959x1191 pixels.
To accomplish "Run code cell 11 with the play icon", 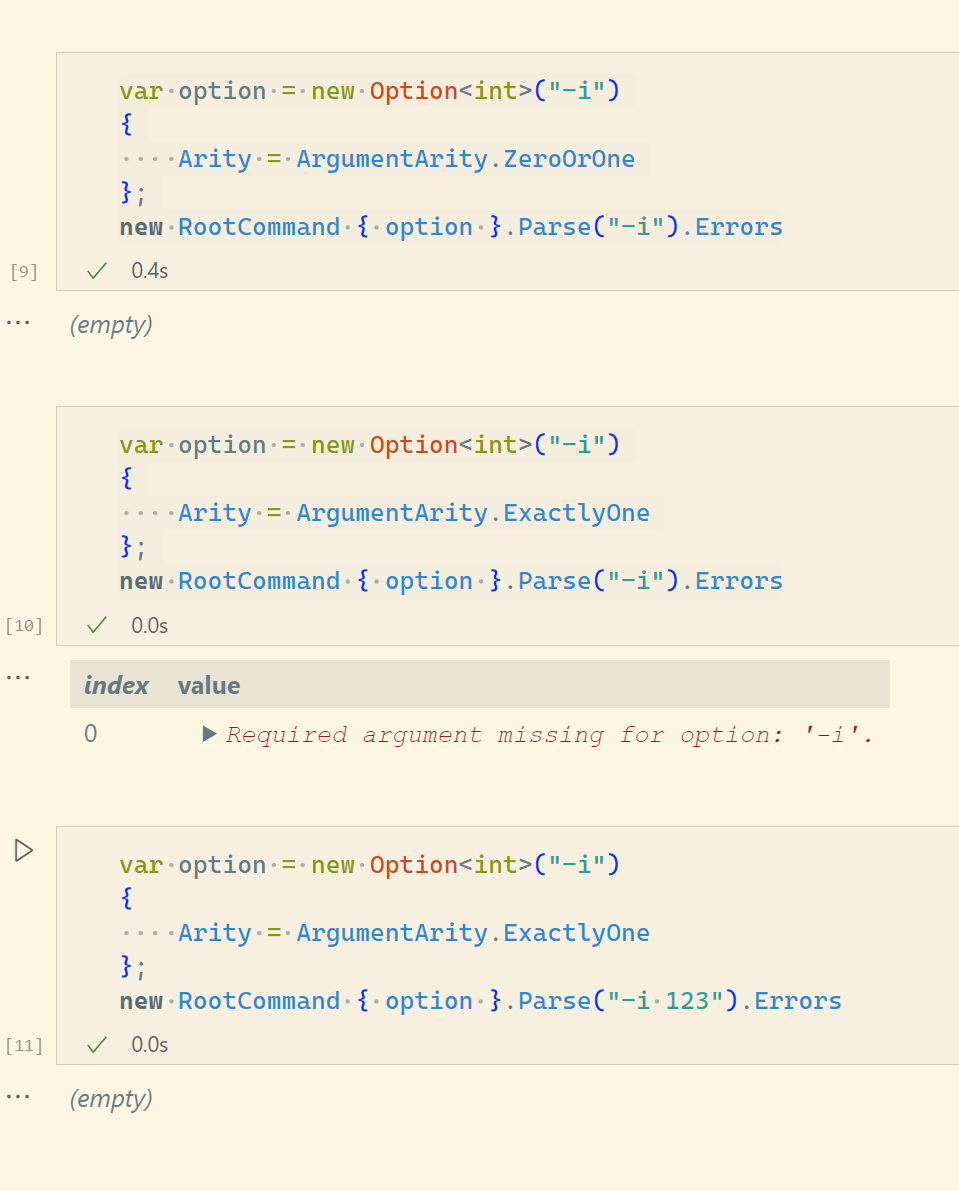I will (22, 850).
